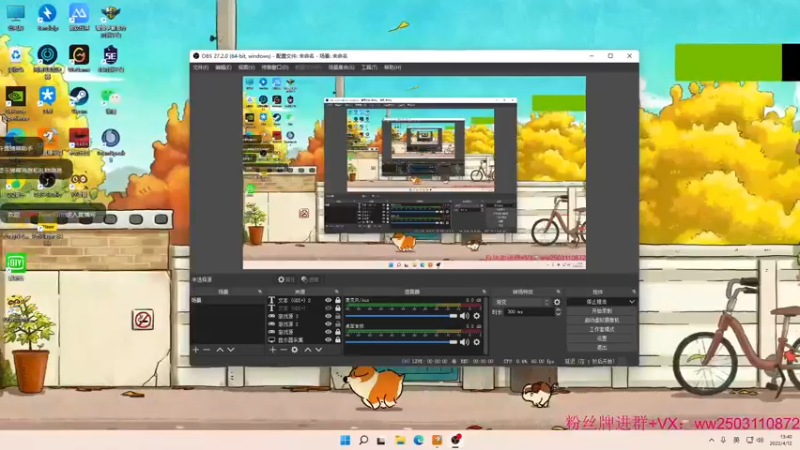
Task: Pop out 场景 dock panel
Action: tap(260, 292)
